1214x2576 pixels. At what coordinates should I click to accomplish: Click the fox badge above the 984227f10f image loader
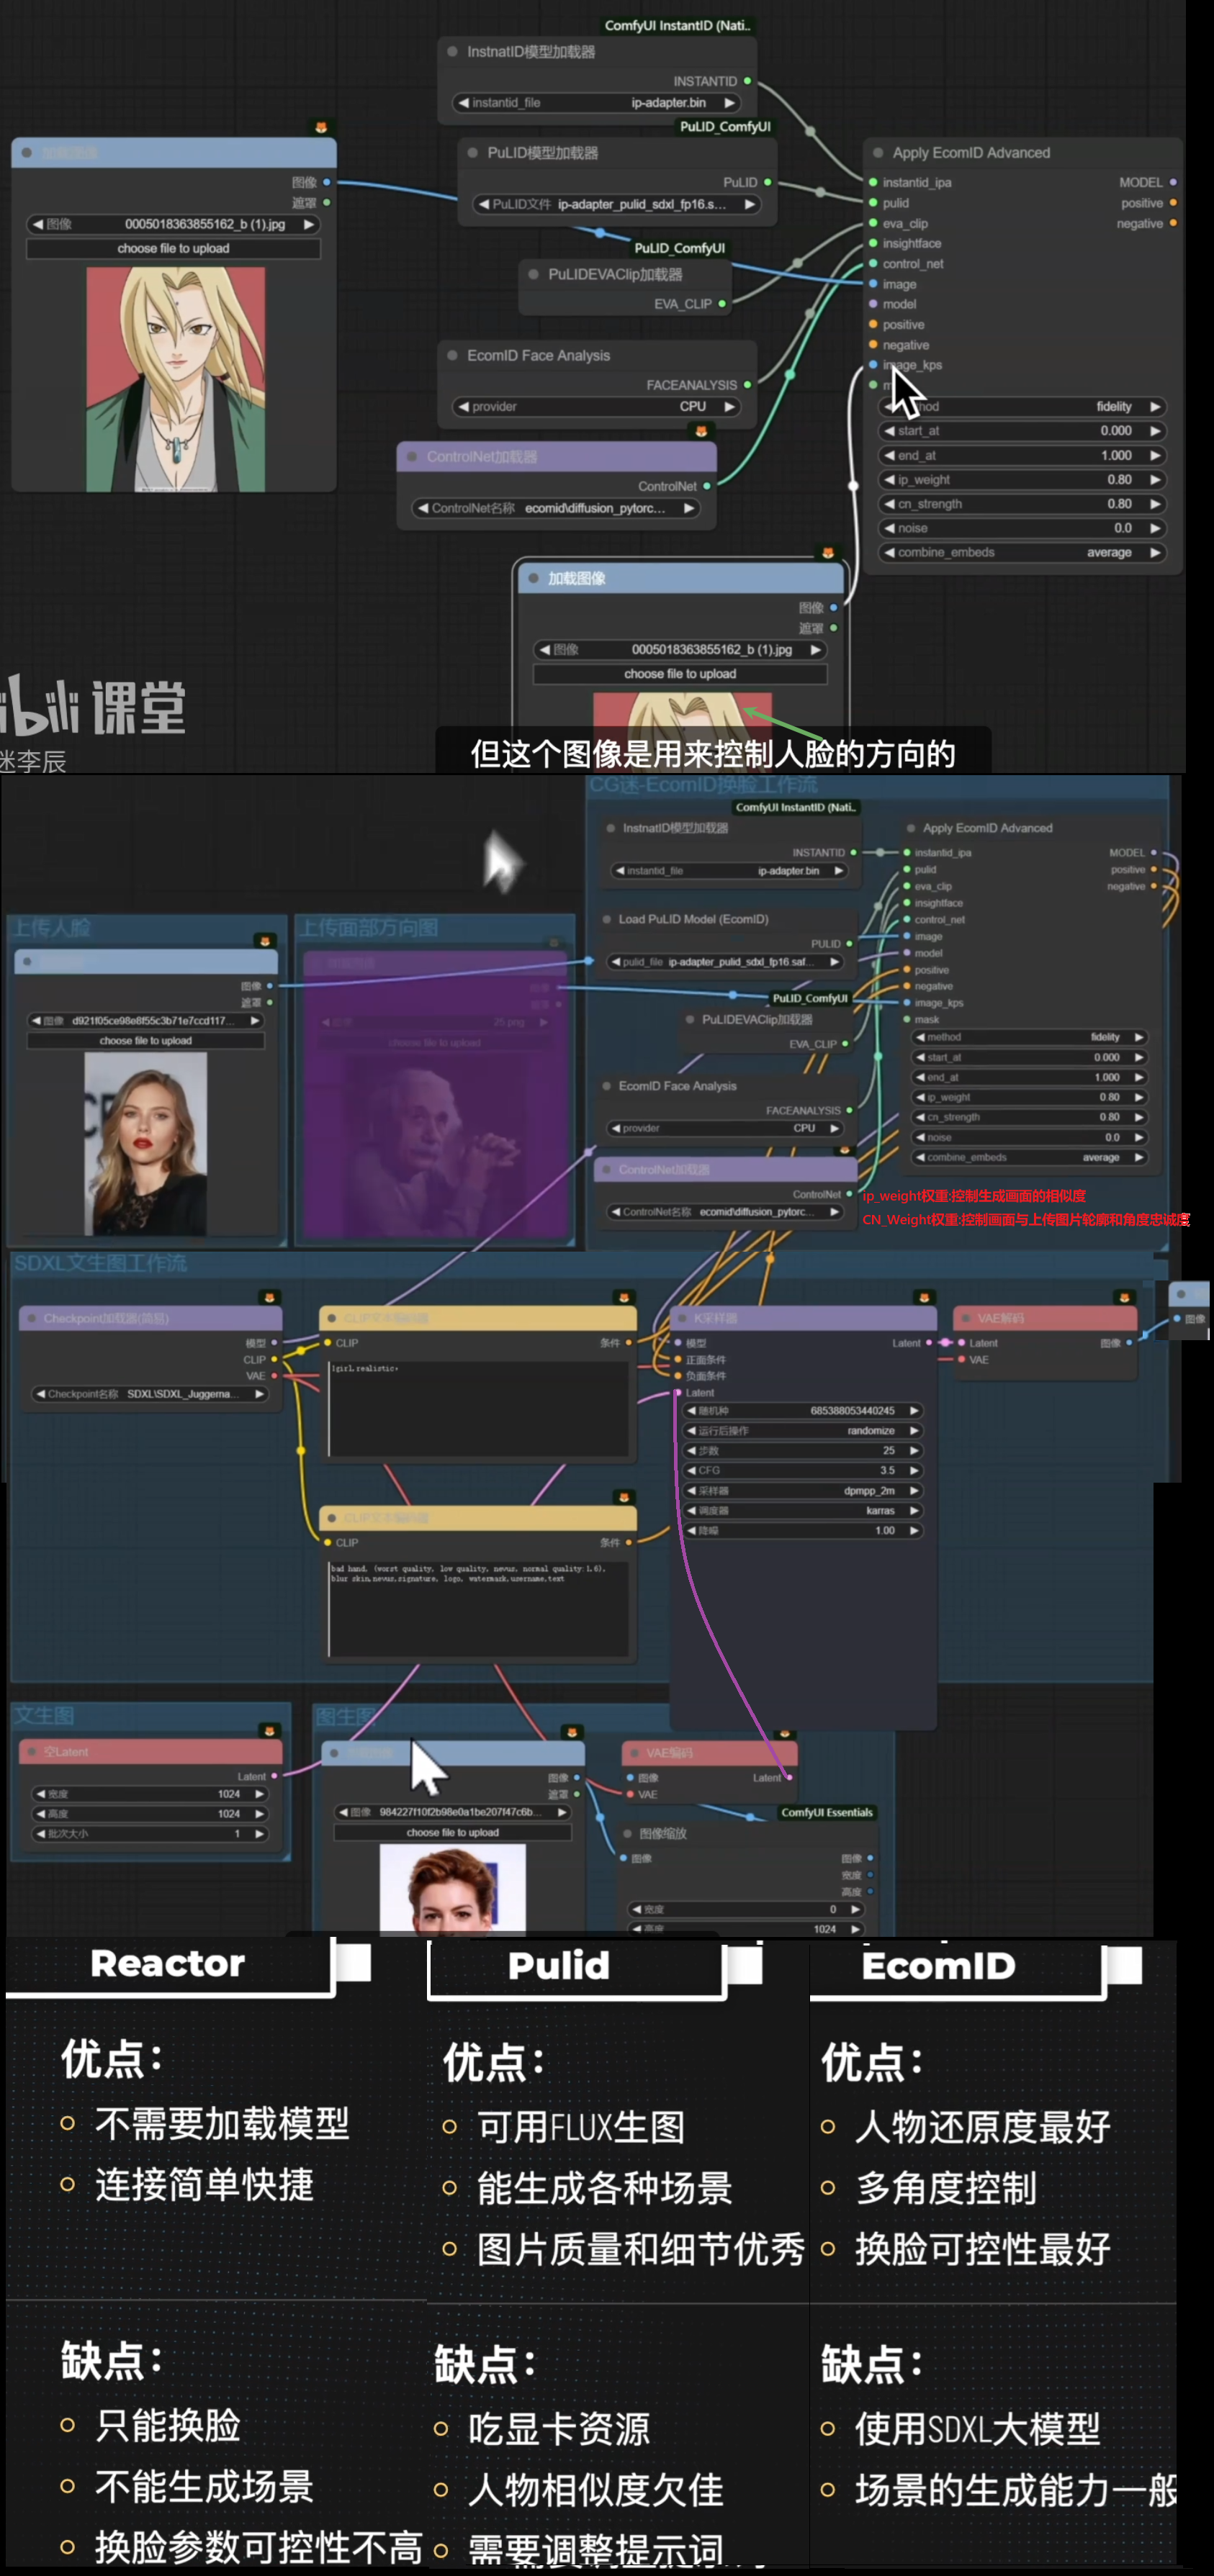571,1731
